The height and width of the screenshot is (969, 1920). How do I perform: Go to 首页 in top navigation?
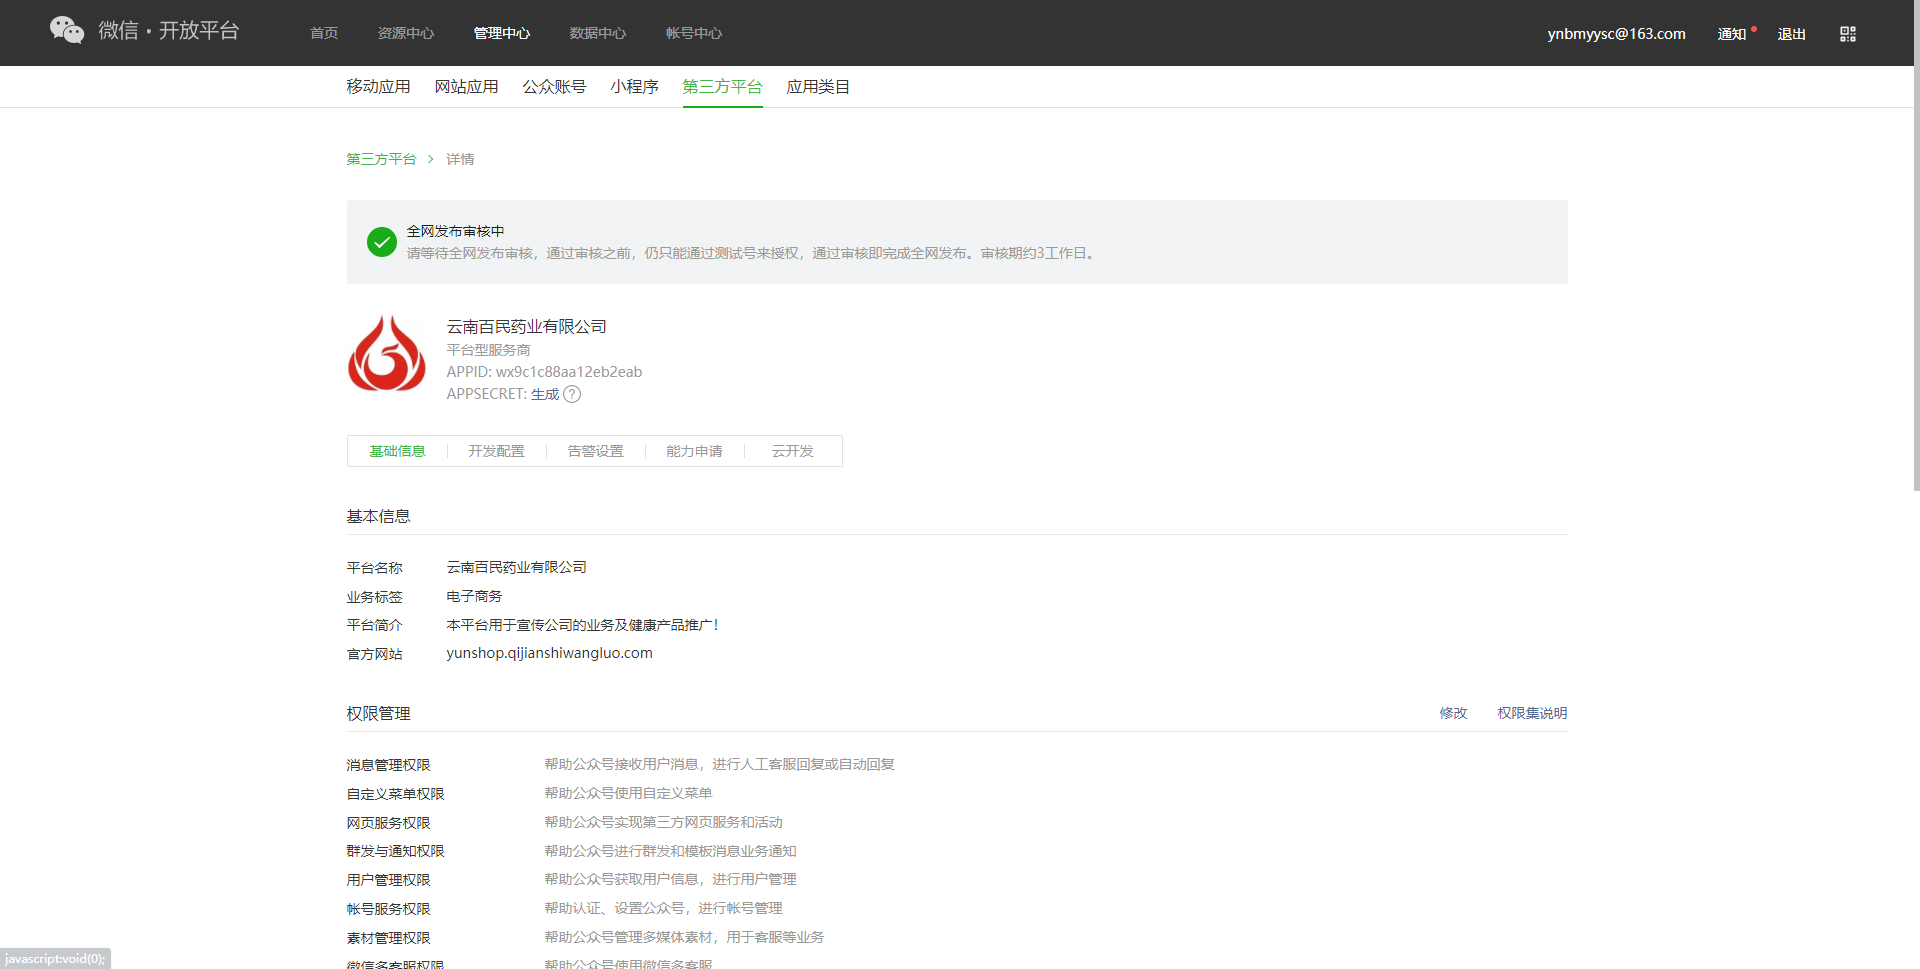click(324, 33)
